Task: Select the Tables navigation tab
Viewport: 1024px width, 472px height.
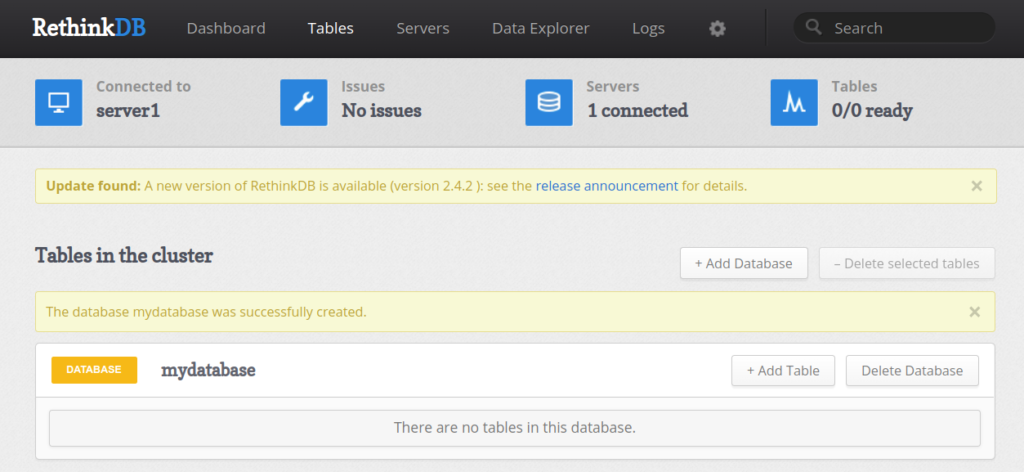Action: coord(330,29)
